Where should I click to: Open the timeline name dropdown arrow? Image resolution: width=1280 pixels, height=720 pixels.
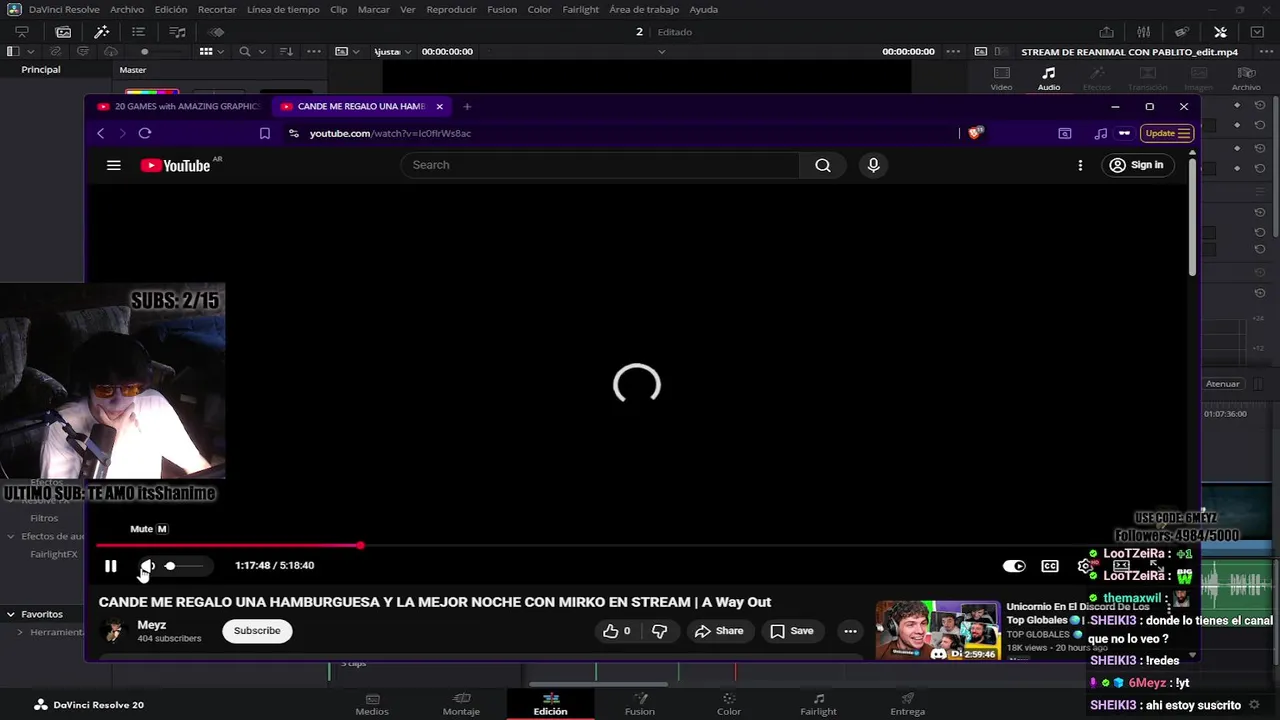pyautogui.click(x=661, y=51)
